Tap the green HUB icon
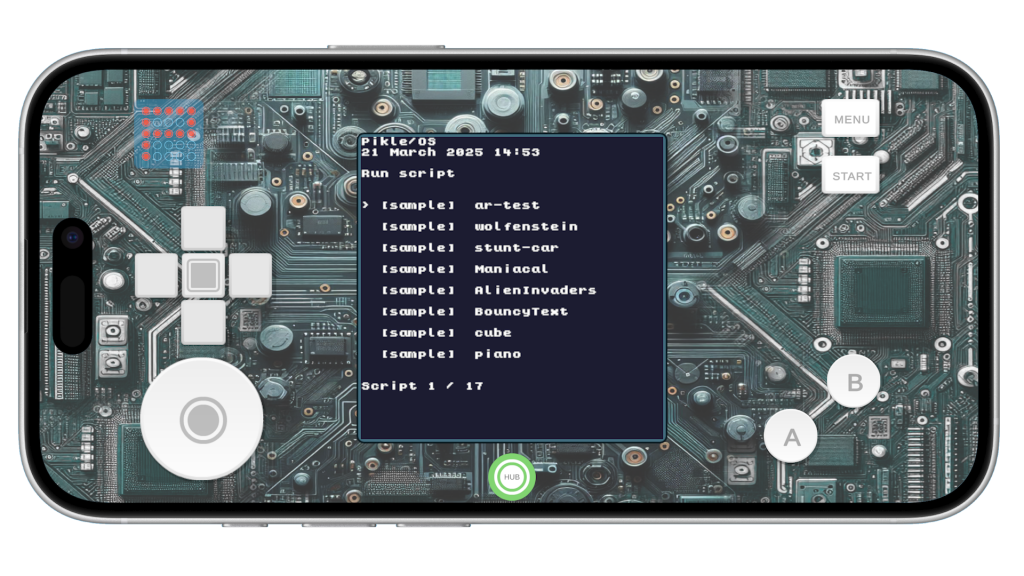This screenshot has width=1024, height=576. (512, 477)
